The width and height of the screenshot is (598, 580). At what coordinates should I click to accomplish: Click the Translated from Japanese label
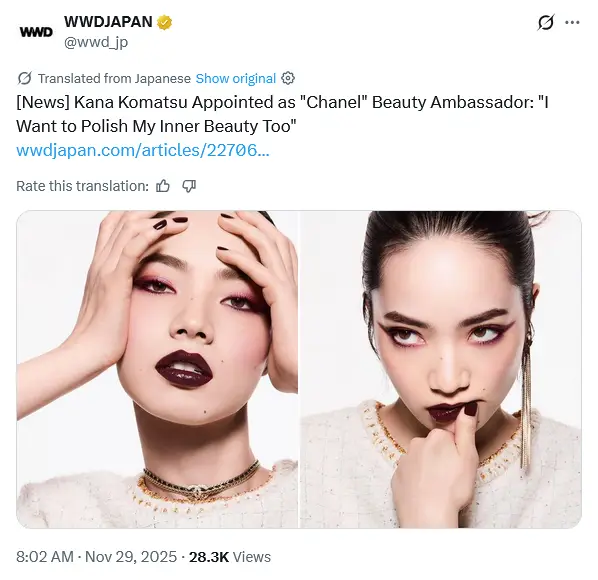114,79
